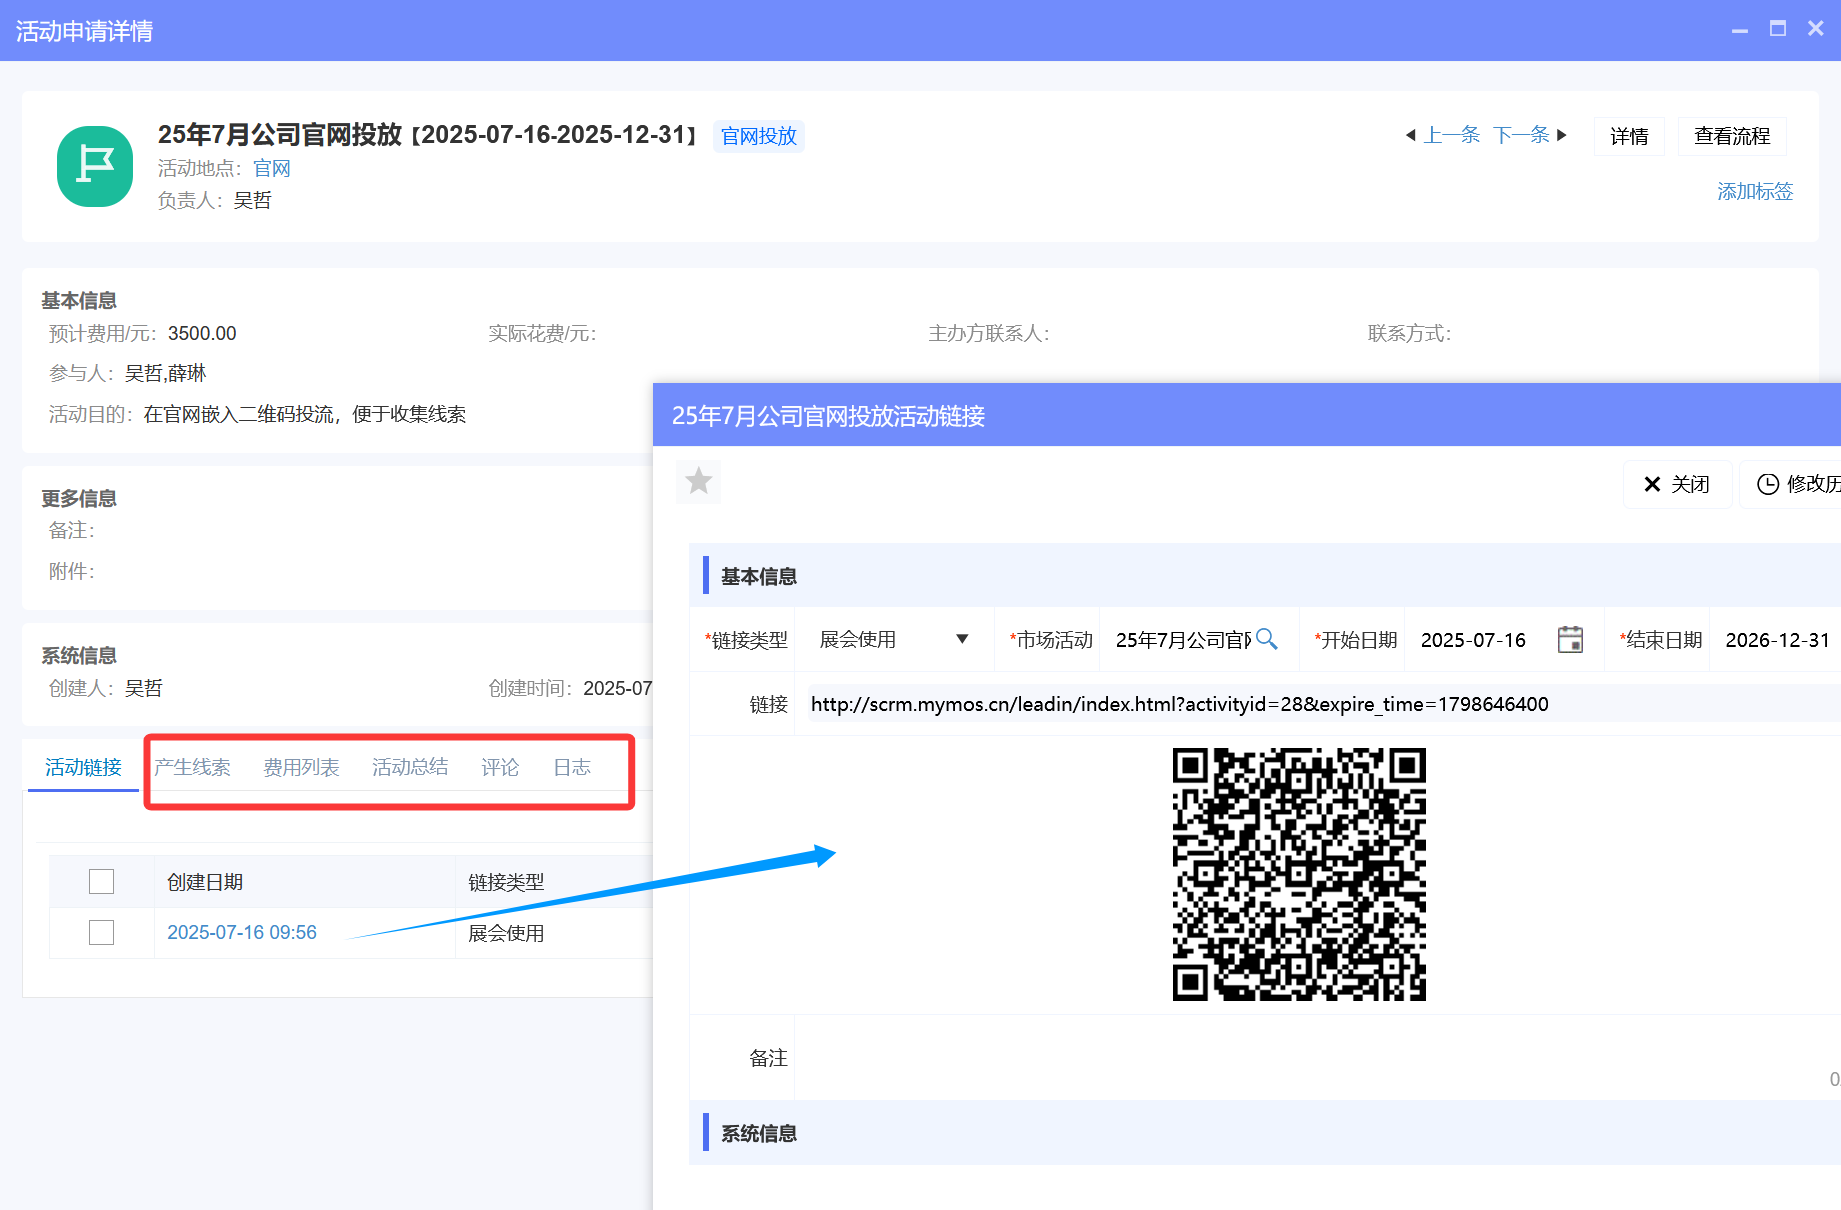
Task: Click the QR code image
Action: click(x=1298, y=874)
